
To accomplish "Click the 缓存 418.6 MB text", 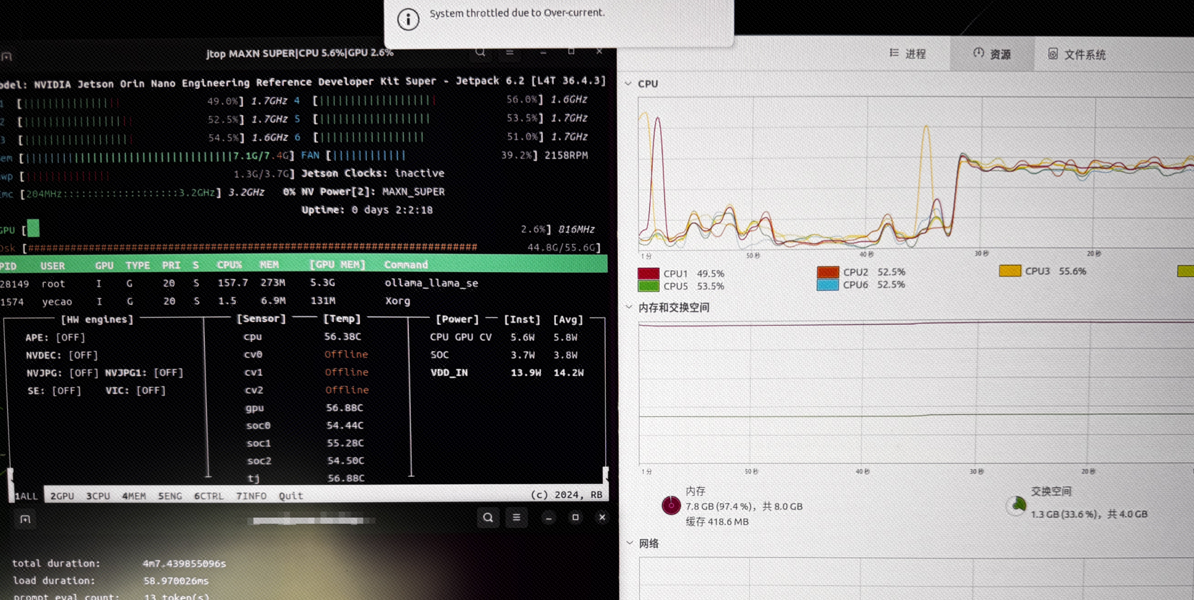I will tap(719, 522).
